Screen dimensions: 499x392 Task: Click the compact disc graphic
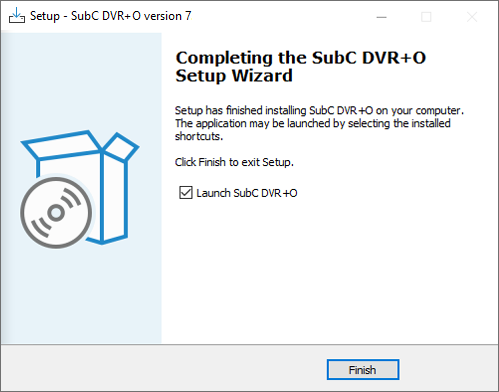click(56, 213)
